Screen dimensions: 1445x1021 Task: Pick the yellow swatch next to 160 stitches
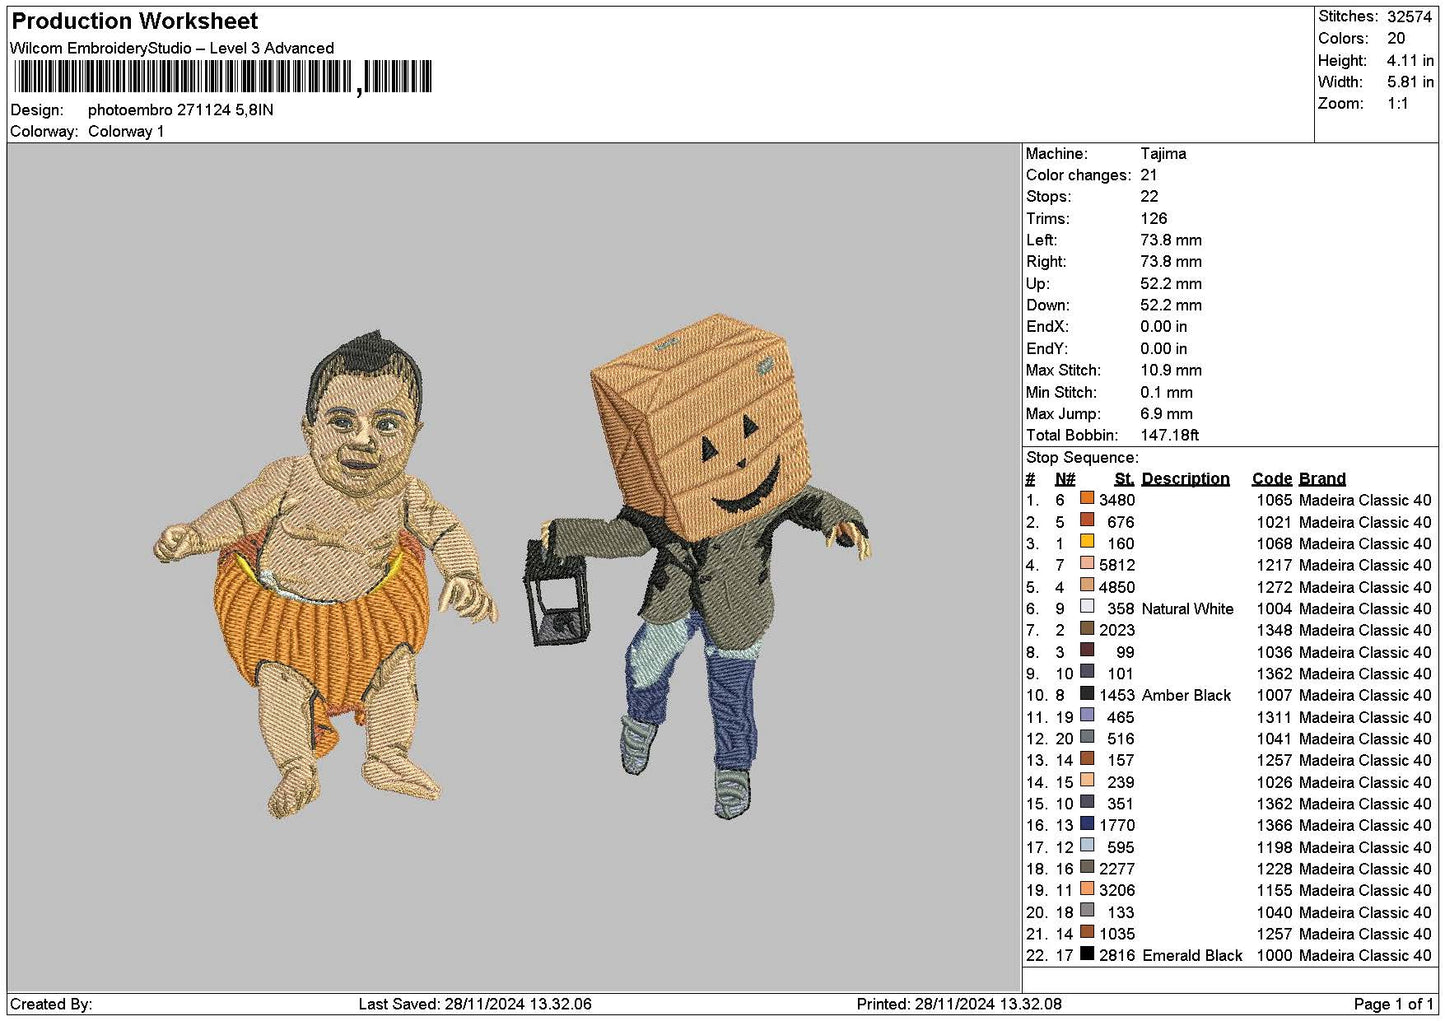(x=1086, y=541)
